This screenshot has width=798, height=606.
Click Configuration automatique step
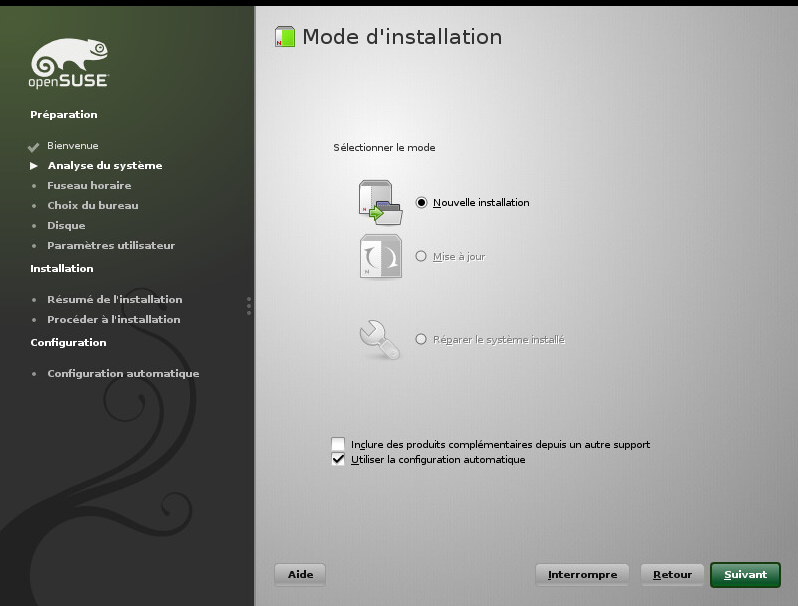123,373
